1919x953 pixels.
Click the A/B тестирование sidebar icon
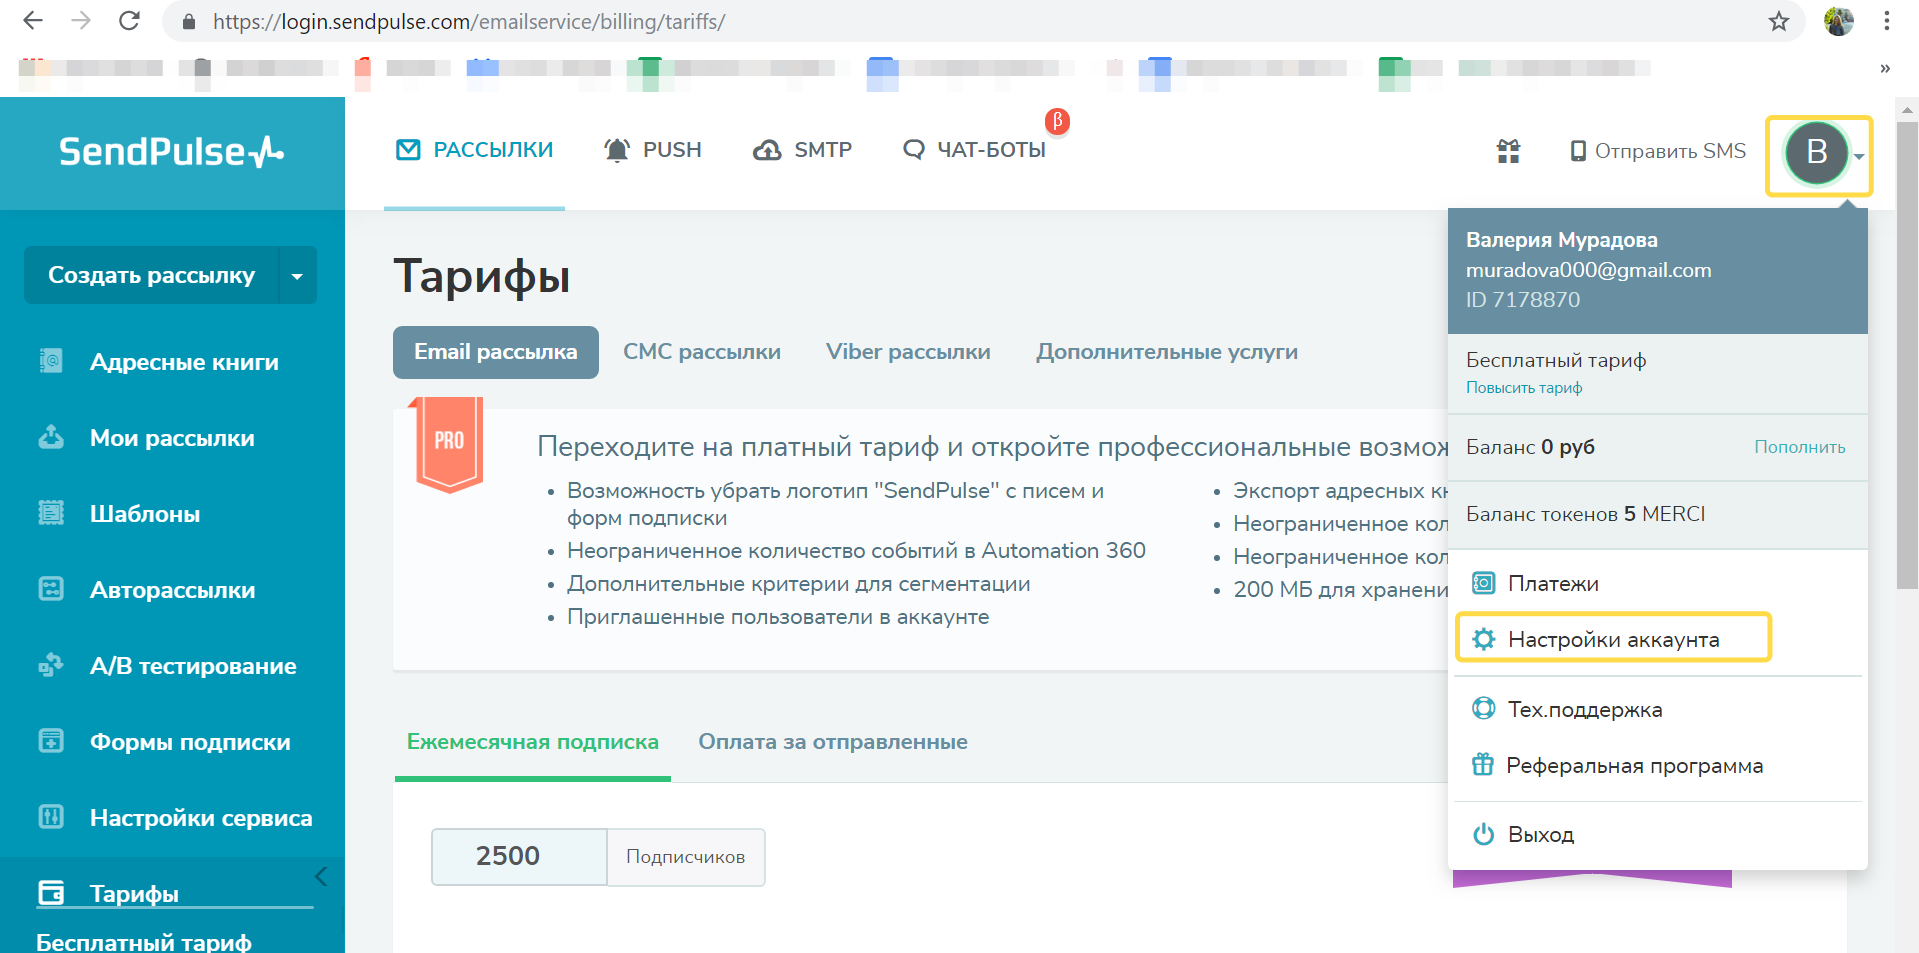coord(51,665)
